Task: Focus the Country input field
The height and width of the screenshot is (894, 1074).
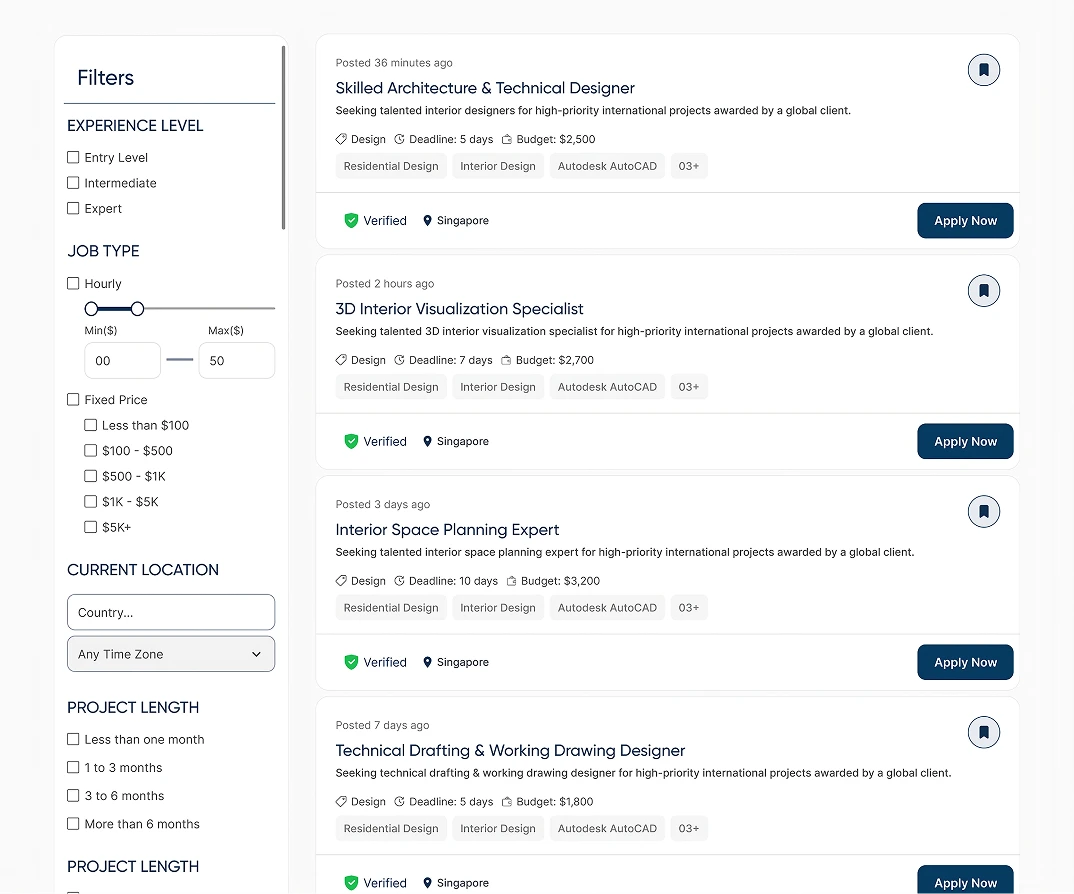Action: pos(171,613)
